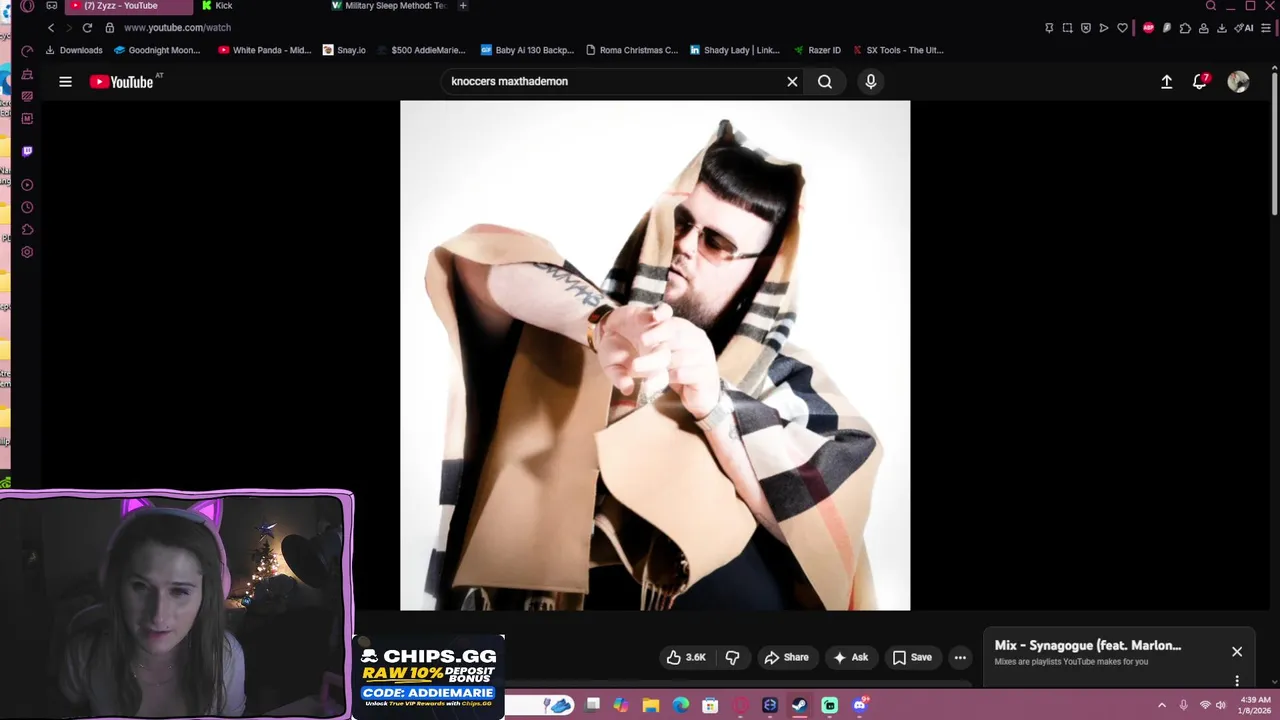Open the account avatar menu

[1238, 82]
